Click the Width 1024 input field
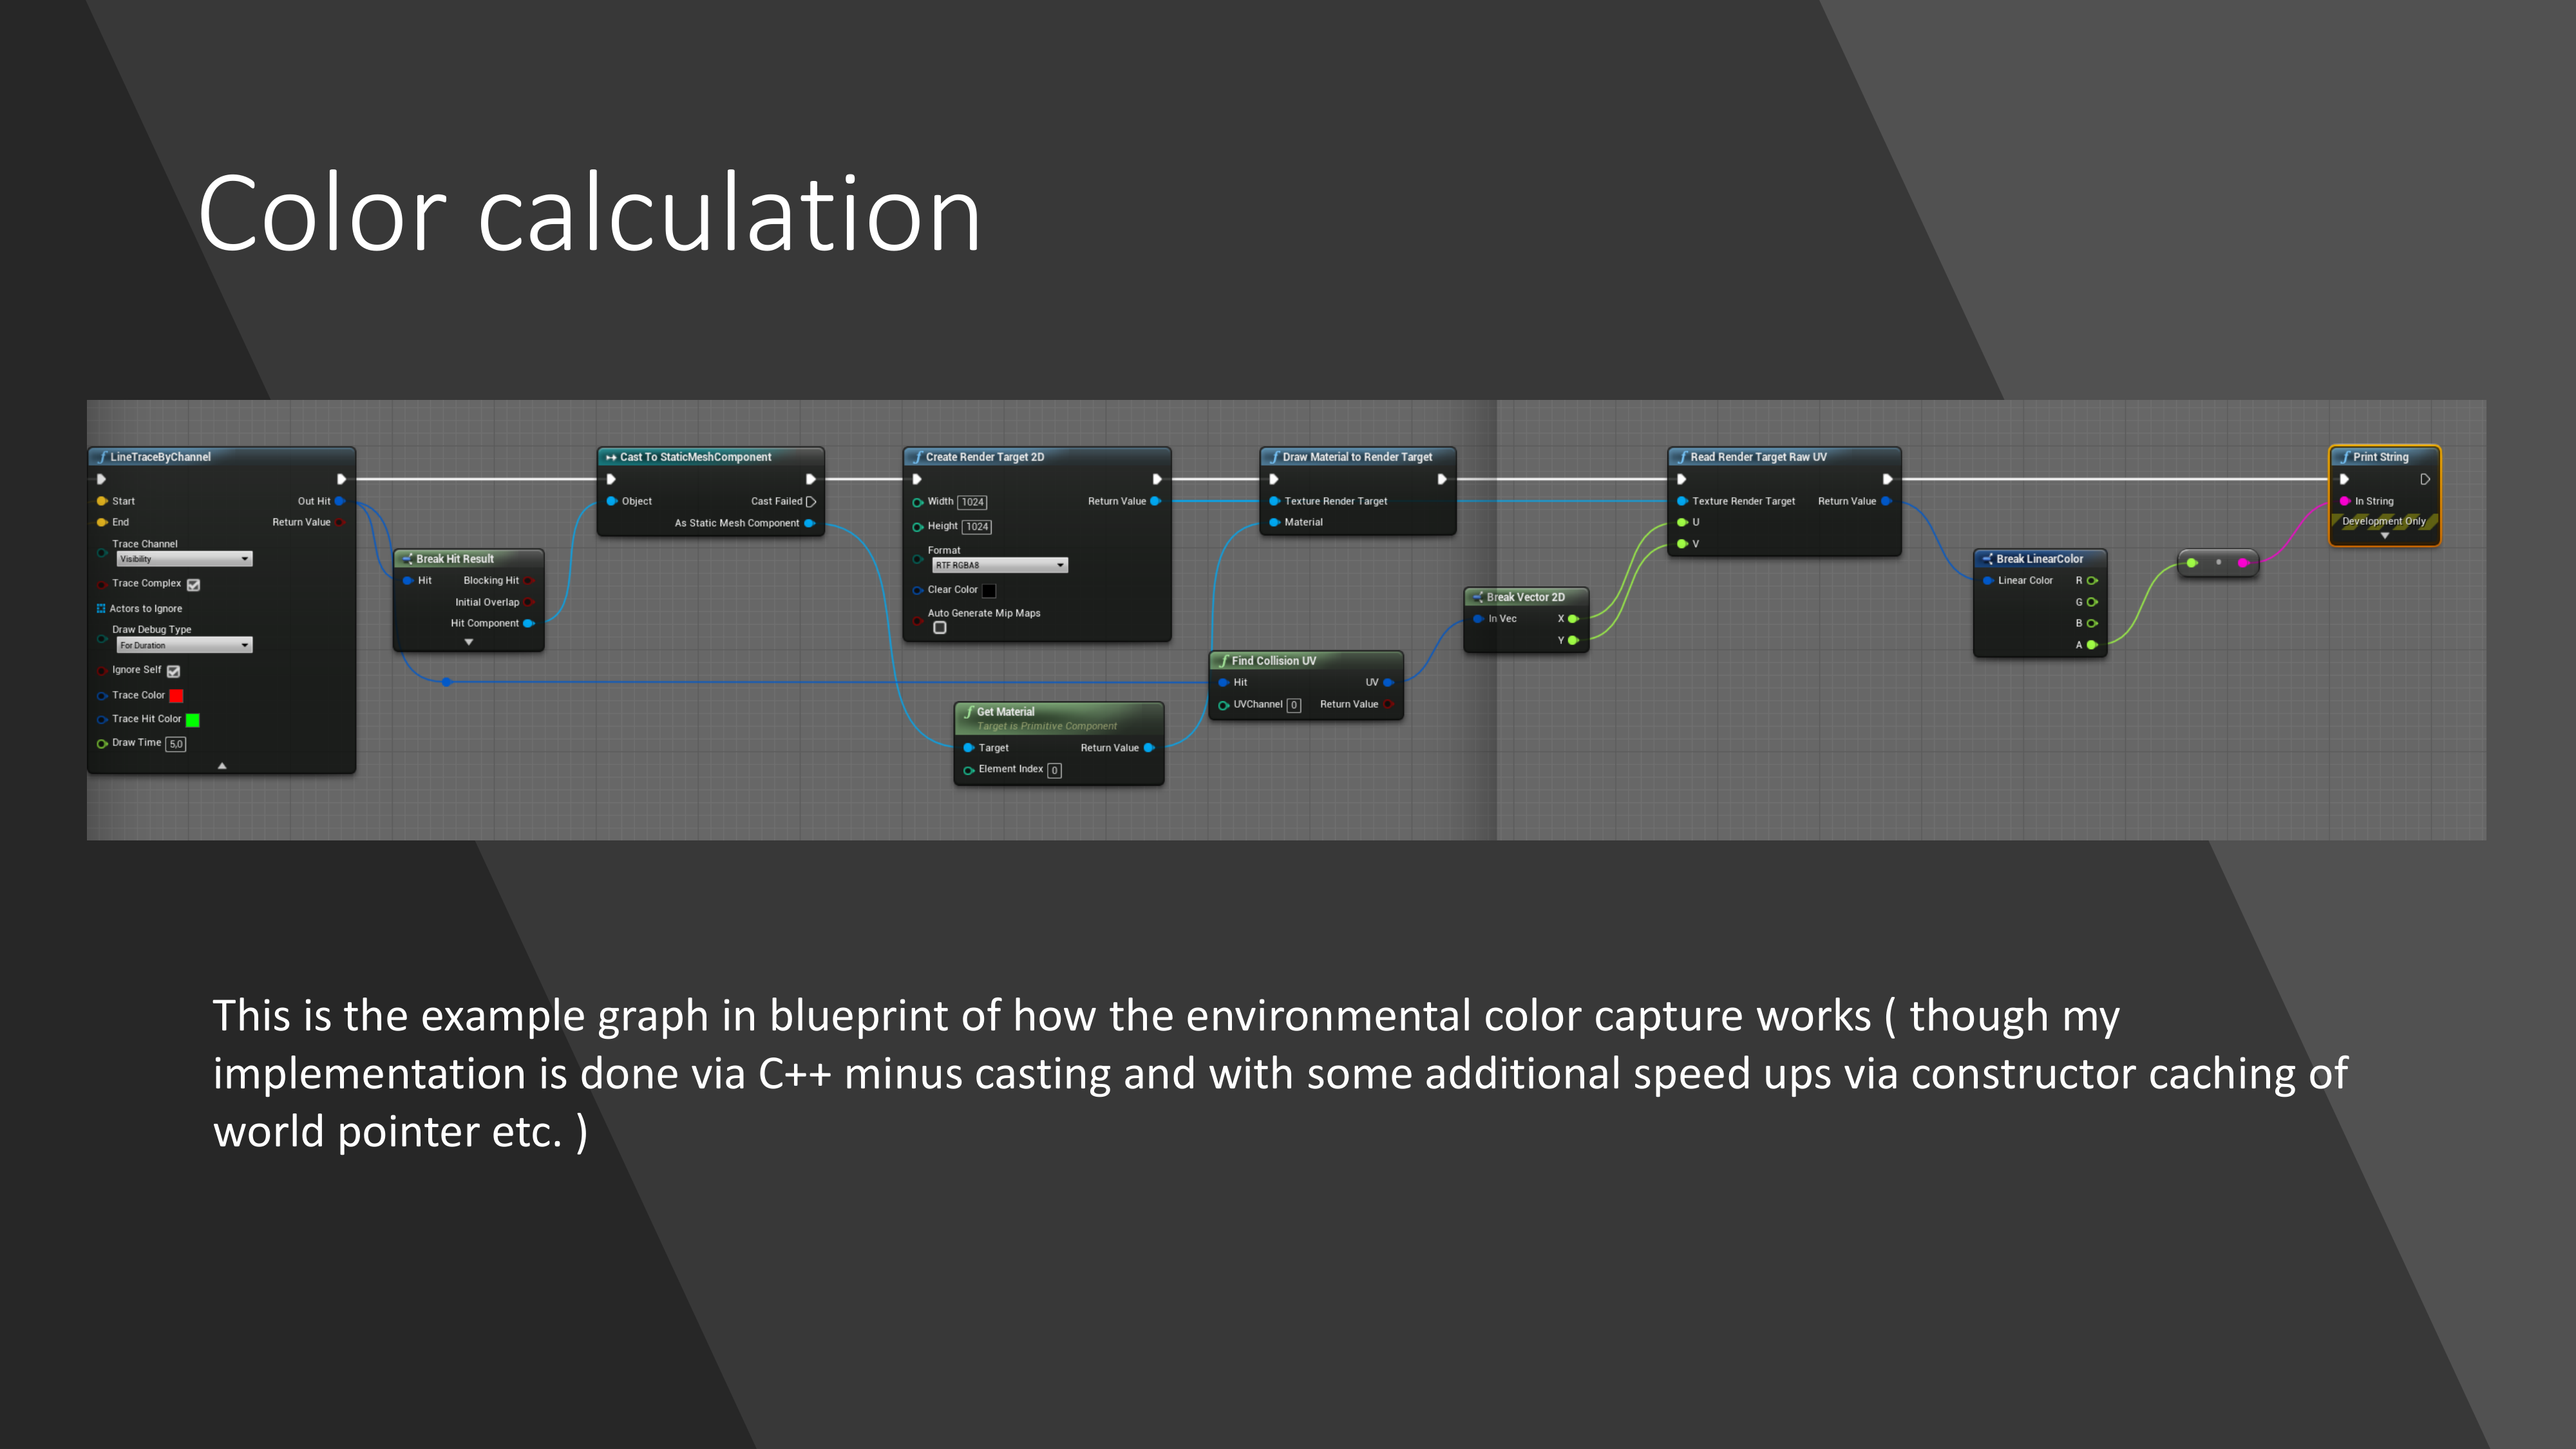 972,502
